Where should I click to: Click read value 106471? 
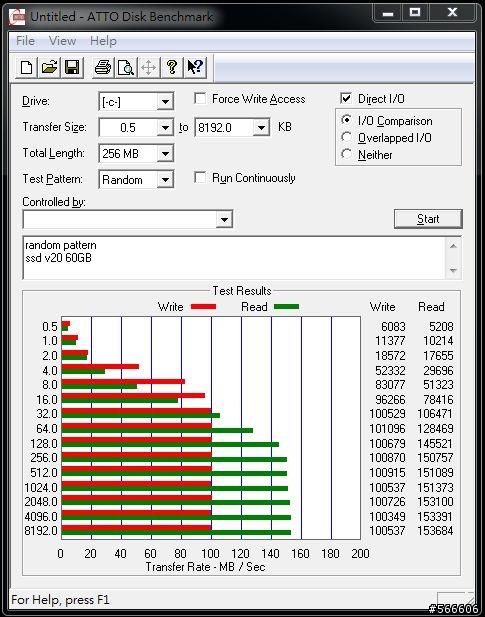pos(435,414)
